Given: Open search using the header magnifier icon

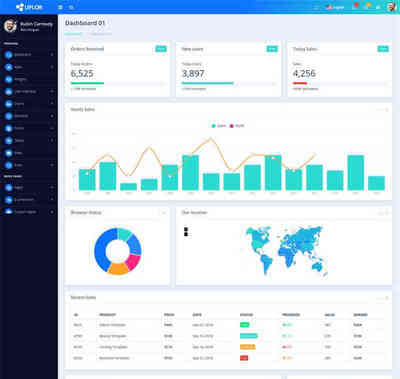Looking at the screenshot, I should (x=71, y=7).
